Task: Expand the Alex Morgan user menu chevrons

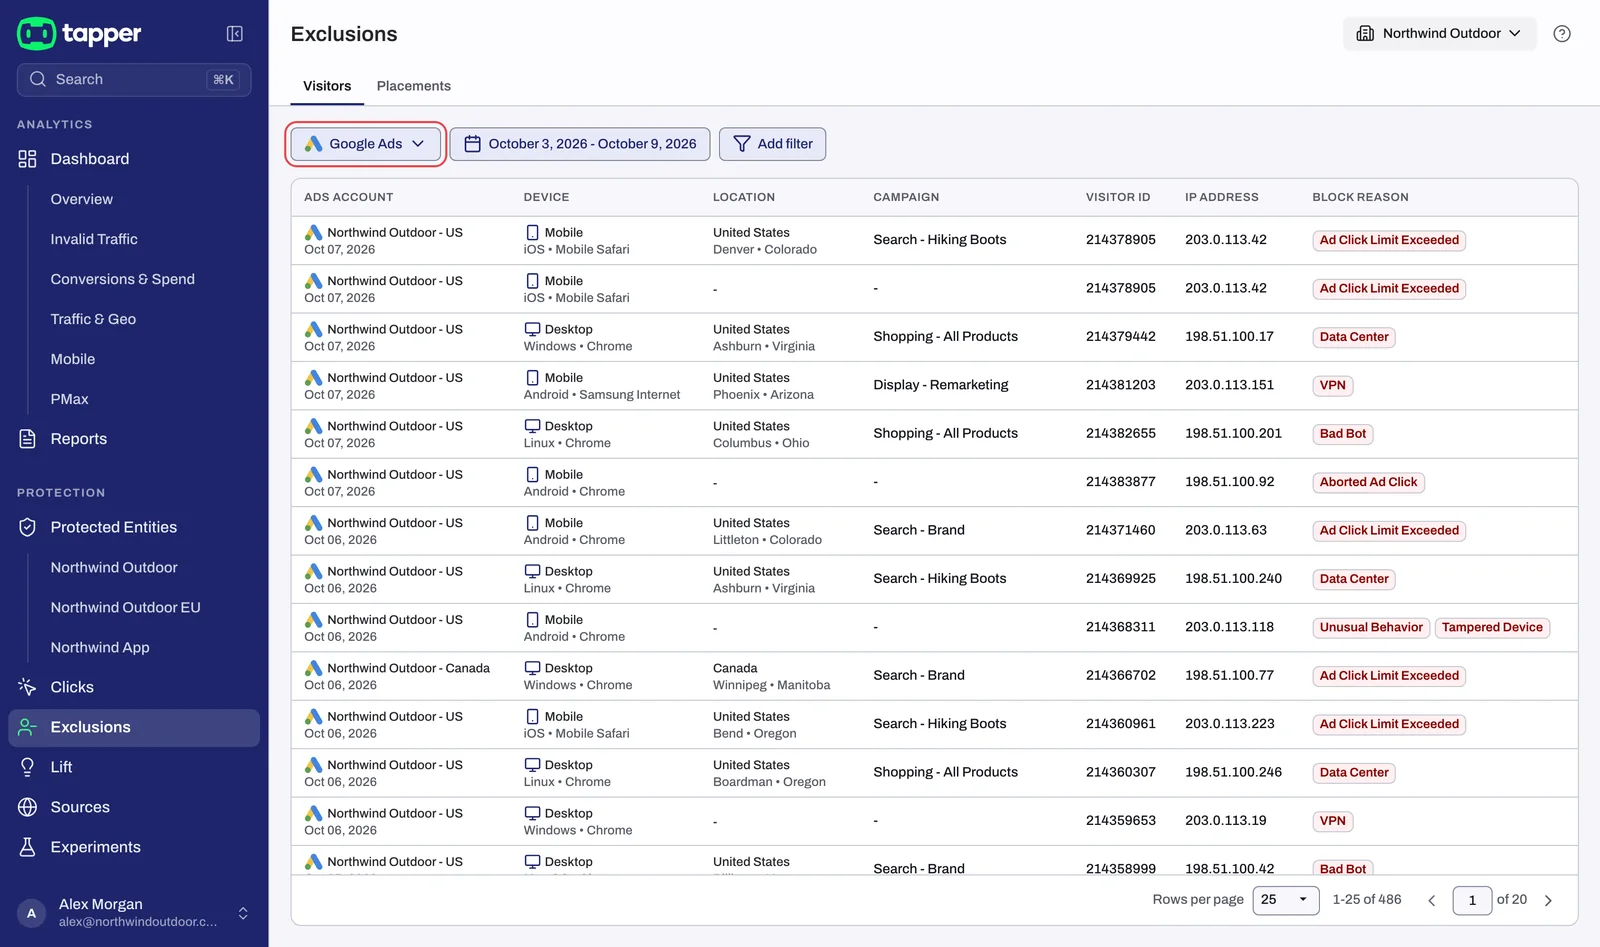Action: tap(243, 913)
